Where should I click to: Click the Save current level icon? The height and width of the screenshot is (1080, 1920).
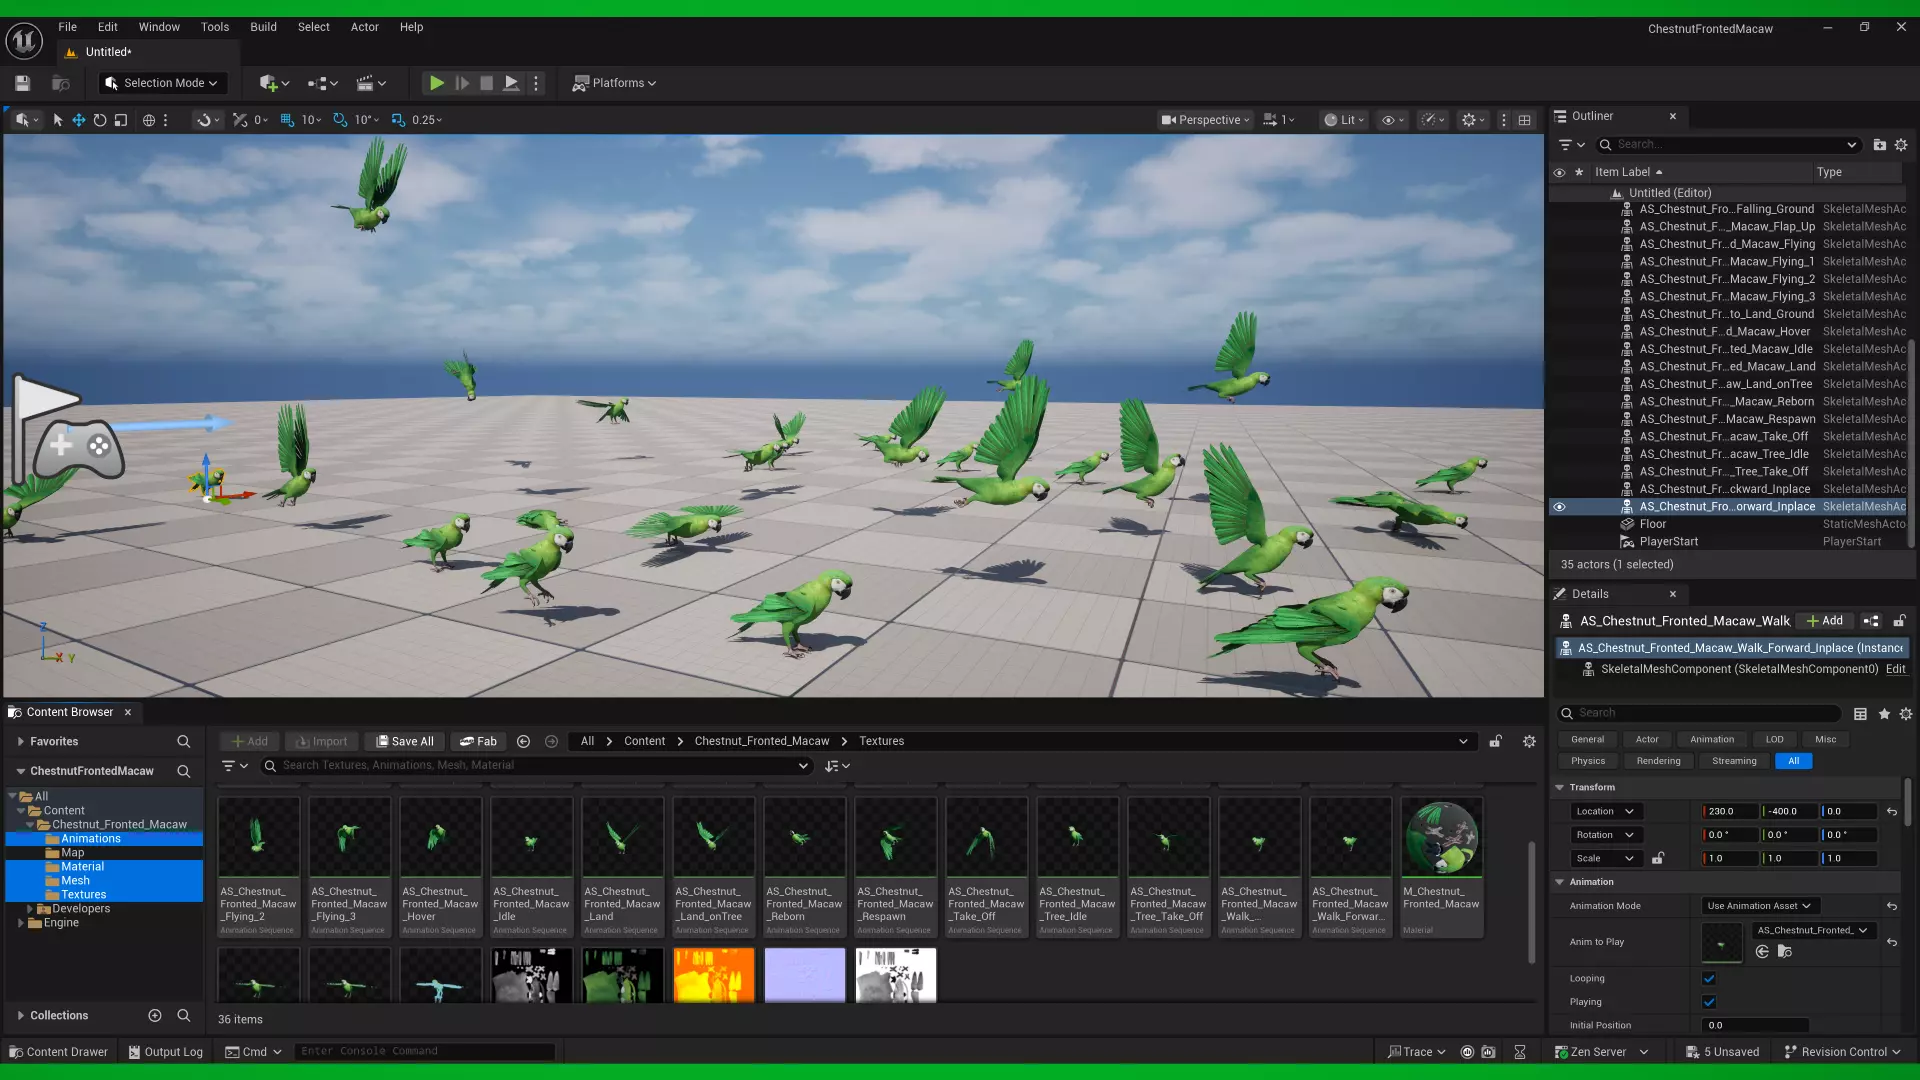coord(22,83)
